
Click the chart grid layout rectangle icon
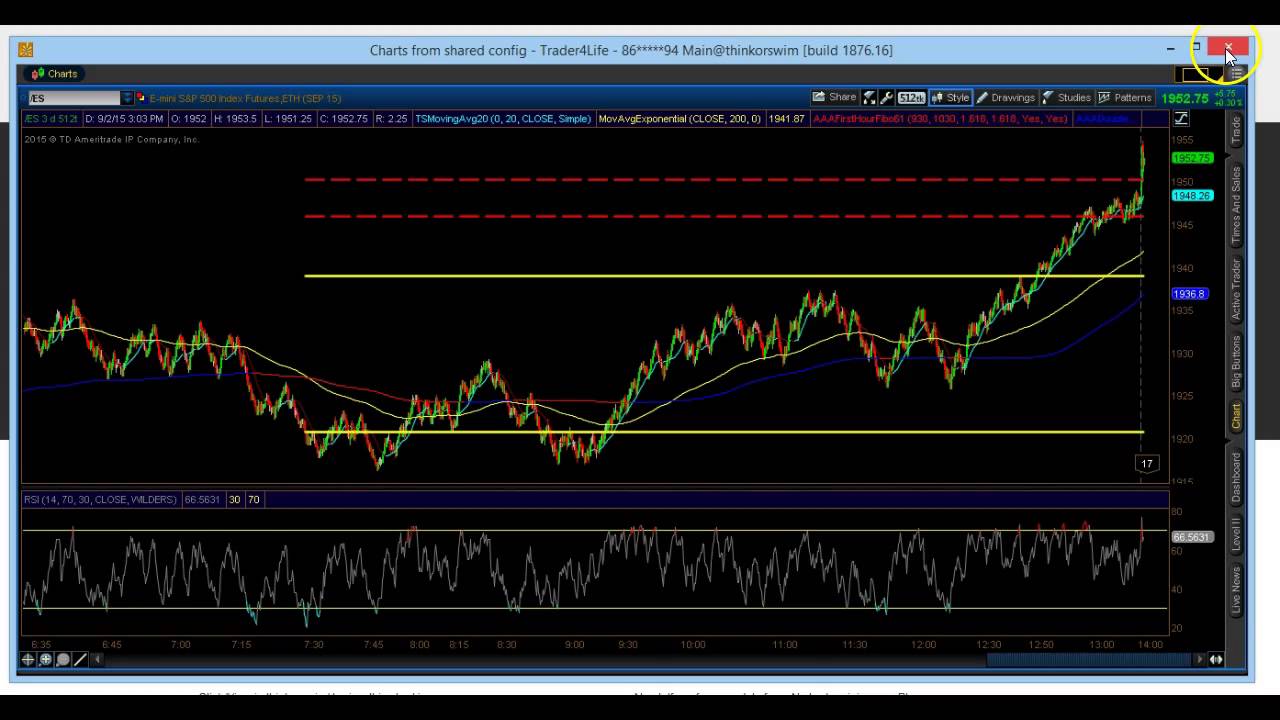point(1198,74)
